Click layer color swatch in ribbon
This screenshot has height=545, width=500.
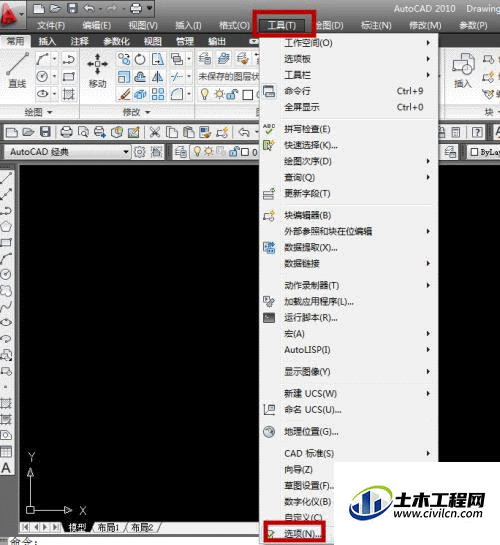pos(247,95)
